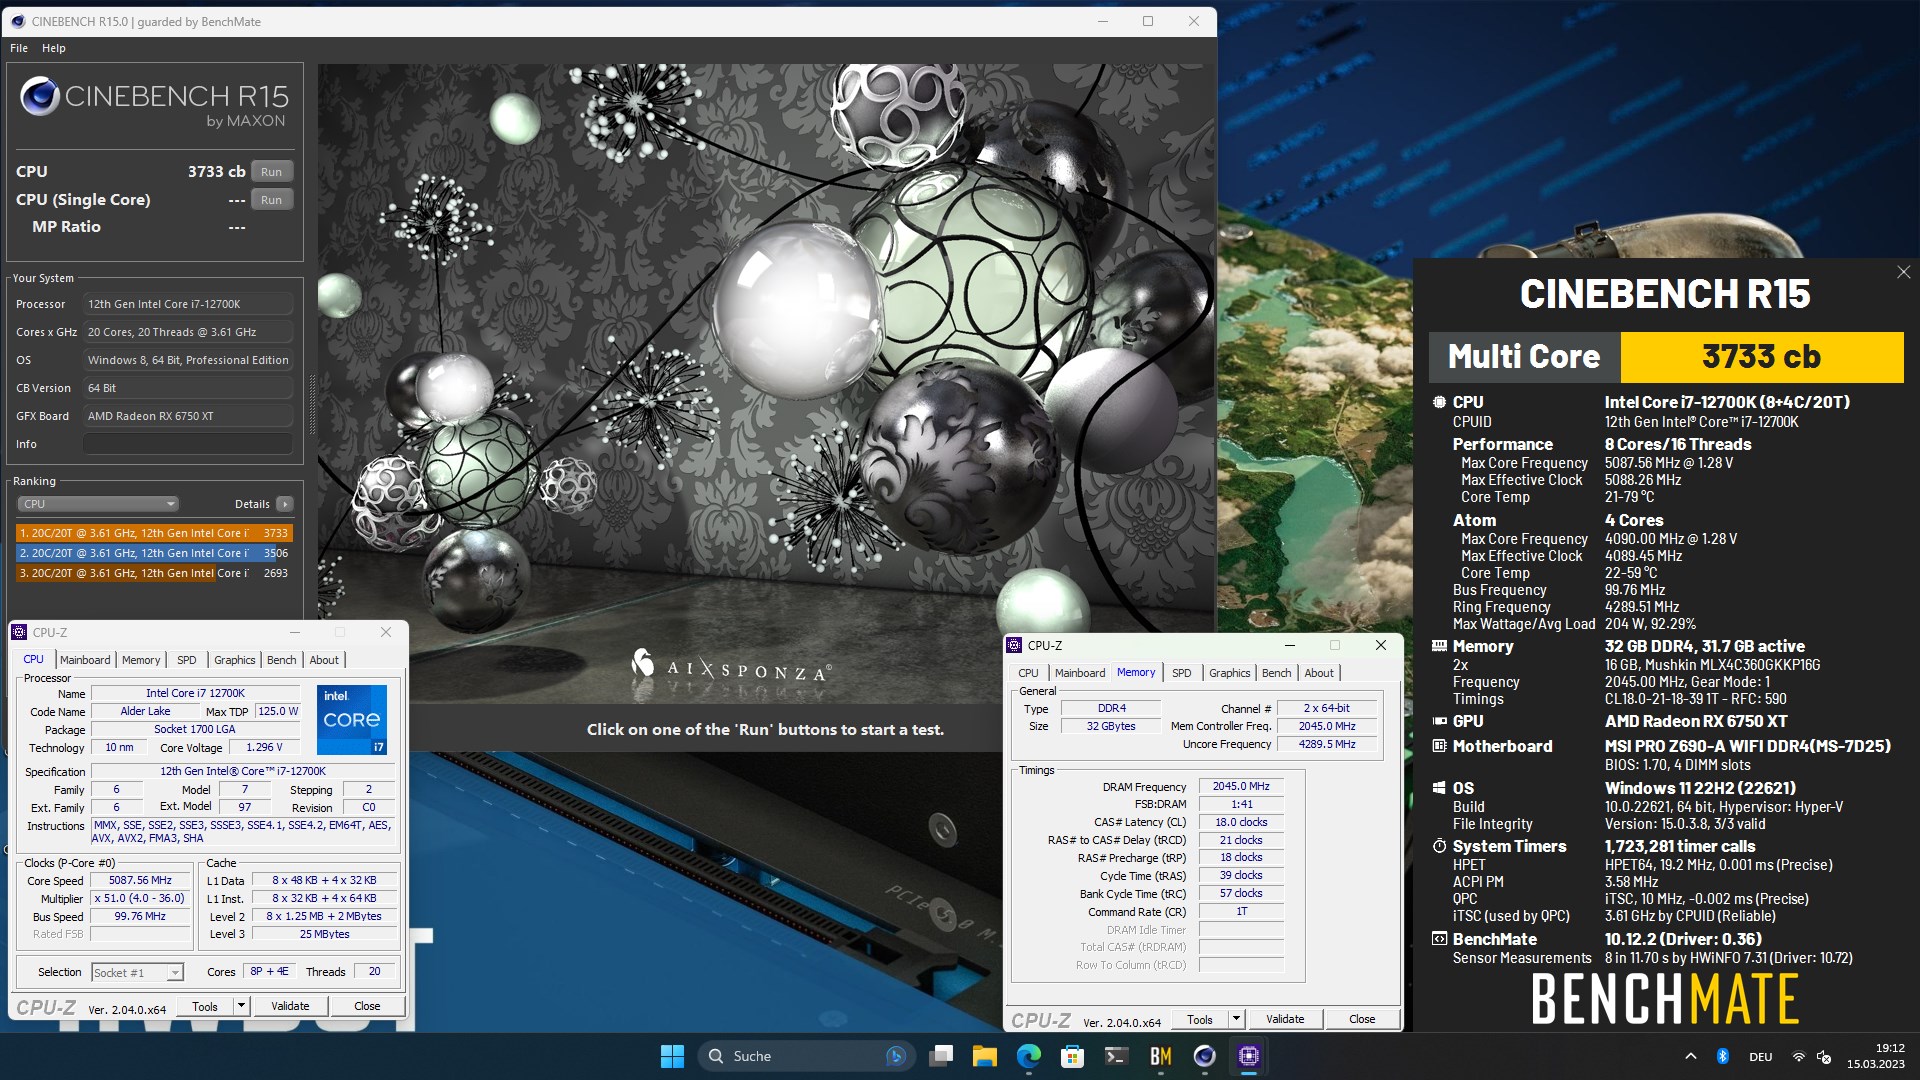Click Close button in left CPU-Z window

[x=367, y=1006]
